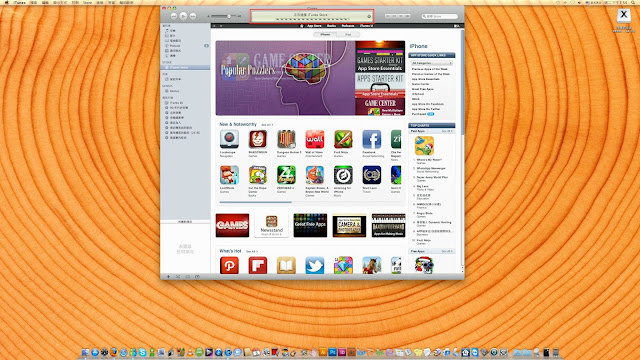This screenshot has width=640, height=360.
Task: Open the Shadowgun app icon
Action: (x=258, y=139)
